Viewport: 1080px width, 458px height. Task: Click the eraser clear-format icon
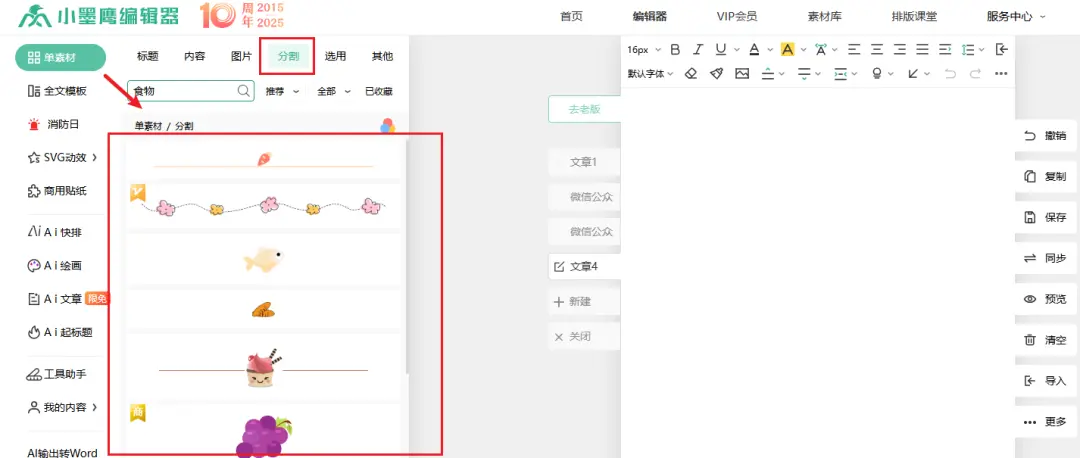[x=692, y=74]
